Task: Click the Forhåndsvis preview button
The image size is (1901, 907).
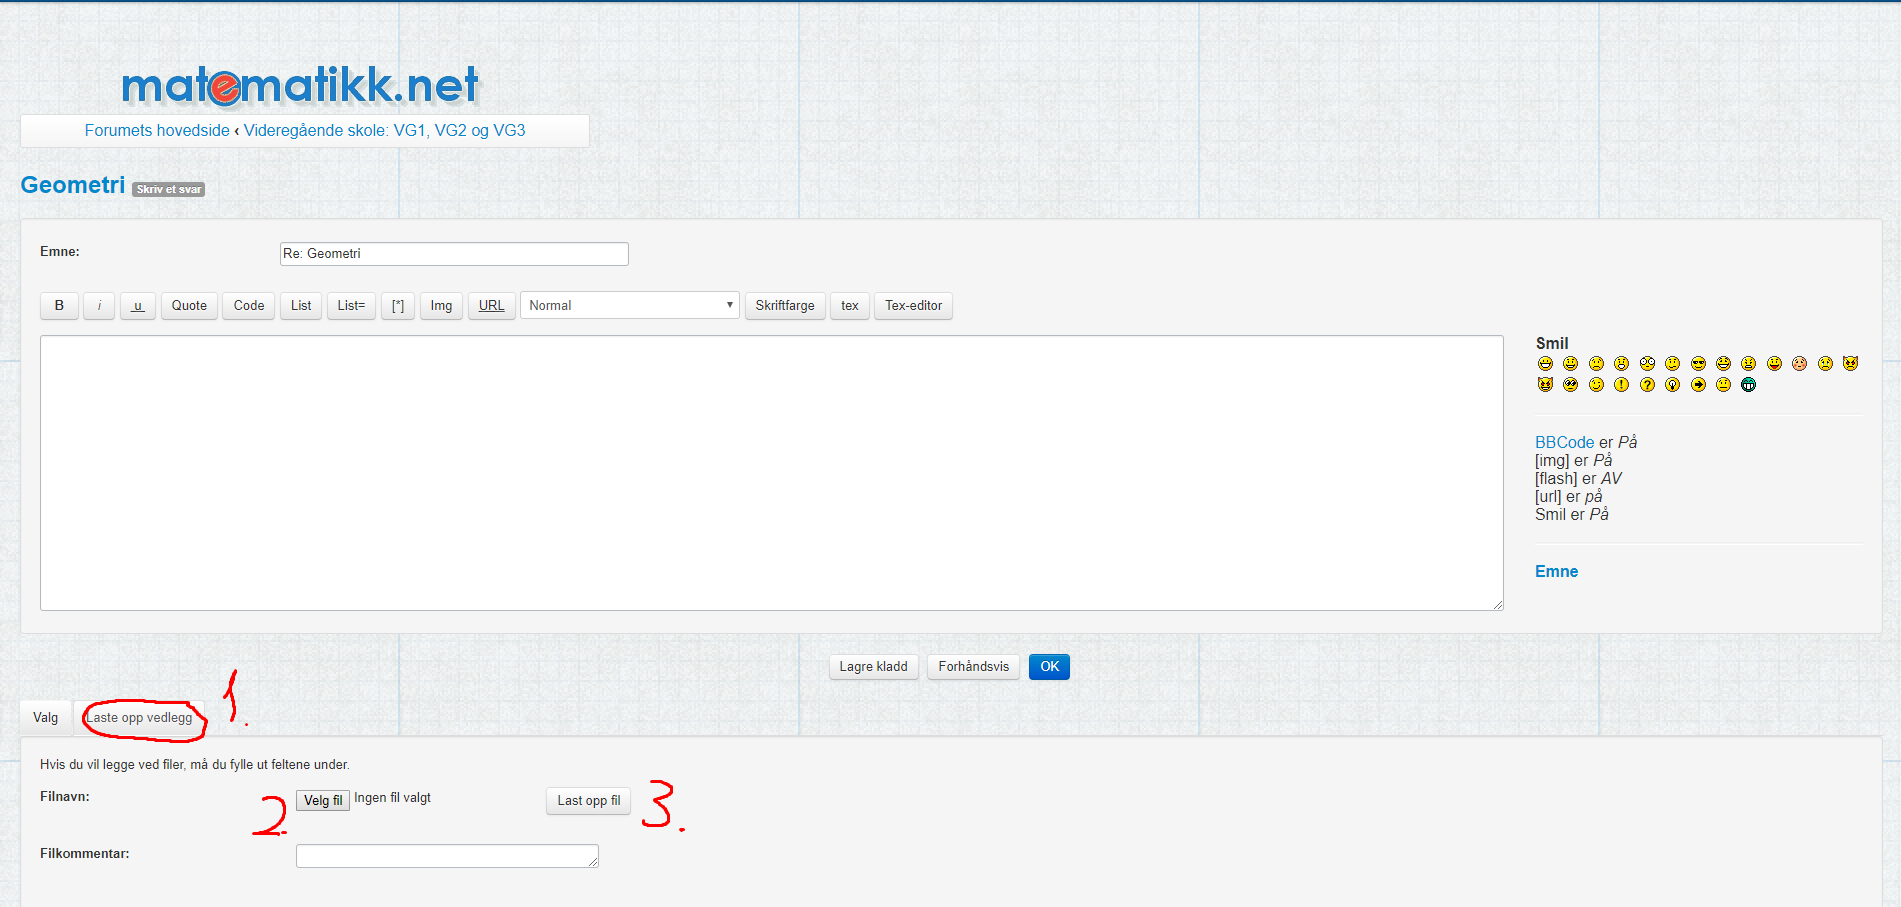Action: pyautogui.click(x=973, y=667)
